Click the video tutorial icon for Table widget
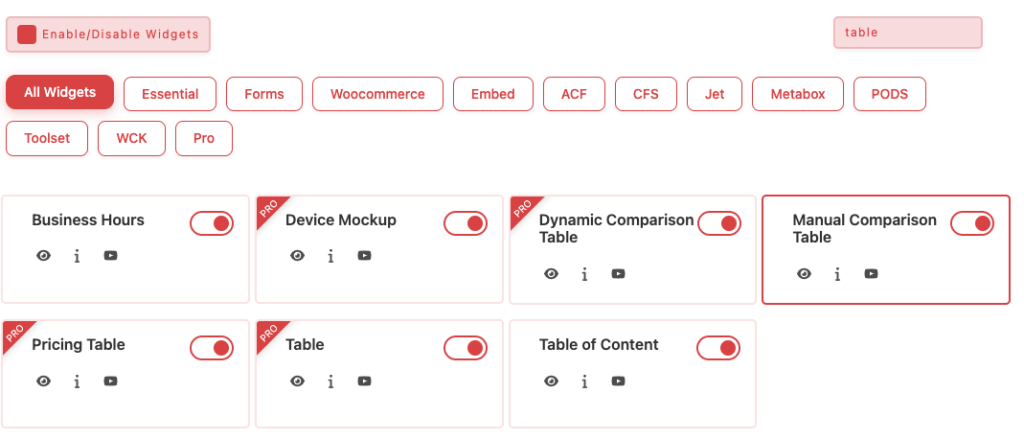The height and width of the screenshot is (439, 1024). pos(364,381)
